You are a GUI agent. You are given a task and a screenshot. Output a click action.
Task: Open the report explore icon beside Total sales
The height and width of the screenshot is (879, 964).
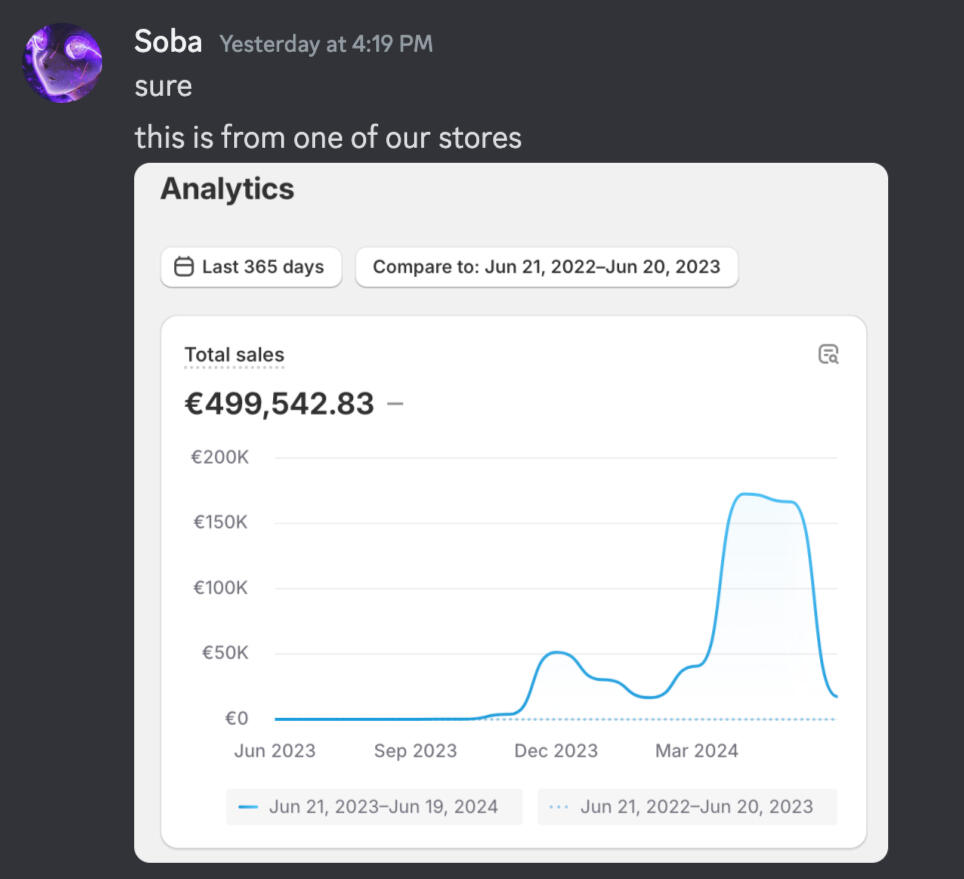pyautogui.click(x=828, y=354)
